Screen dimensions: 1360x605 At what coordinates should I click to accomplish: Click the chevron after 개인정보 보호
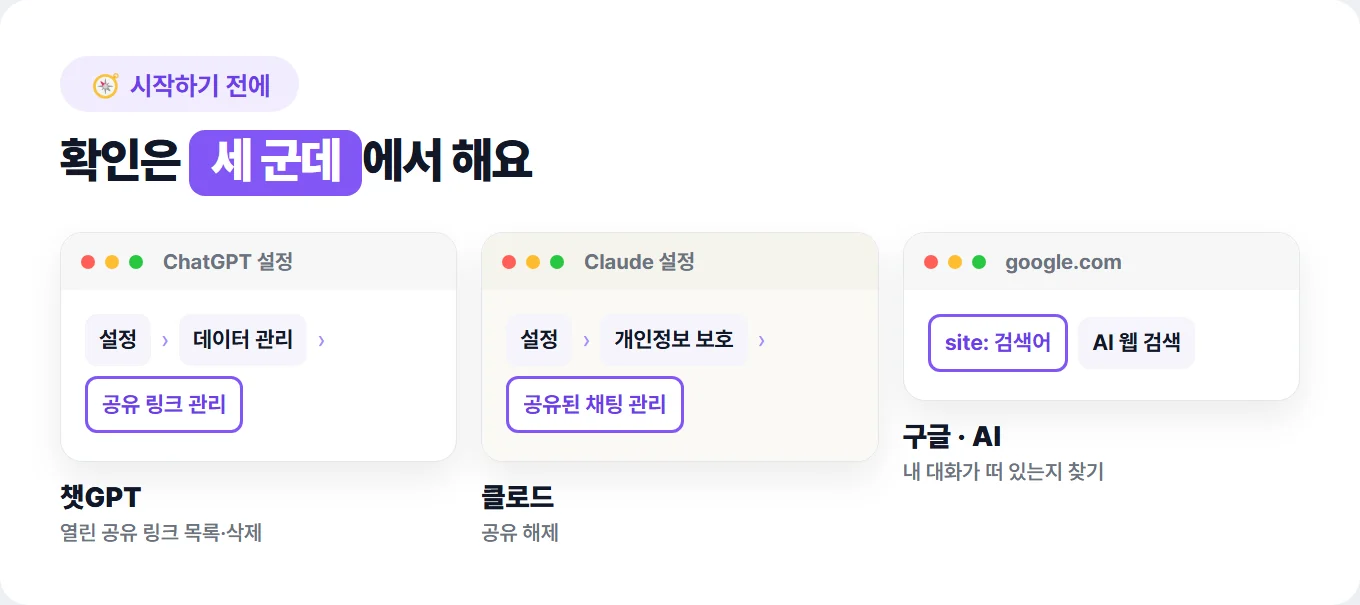[762, 341]
